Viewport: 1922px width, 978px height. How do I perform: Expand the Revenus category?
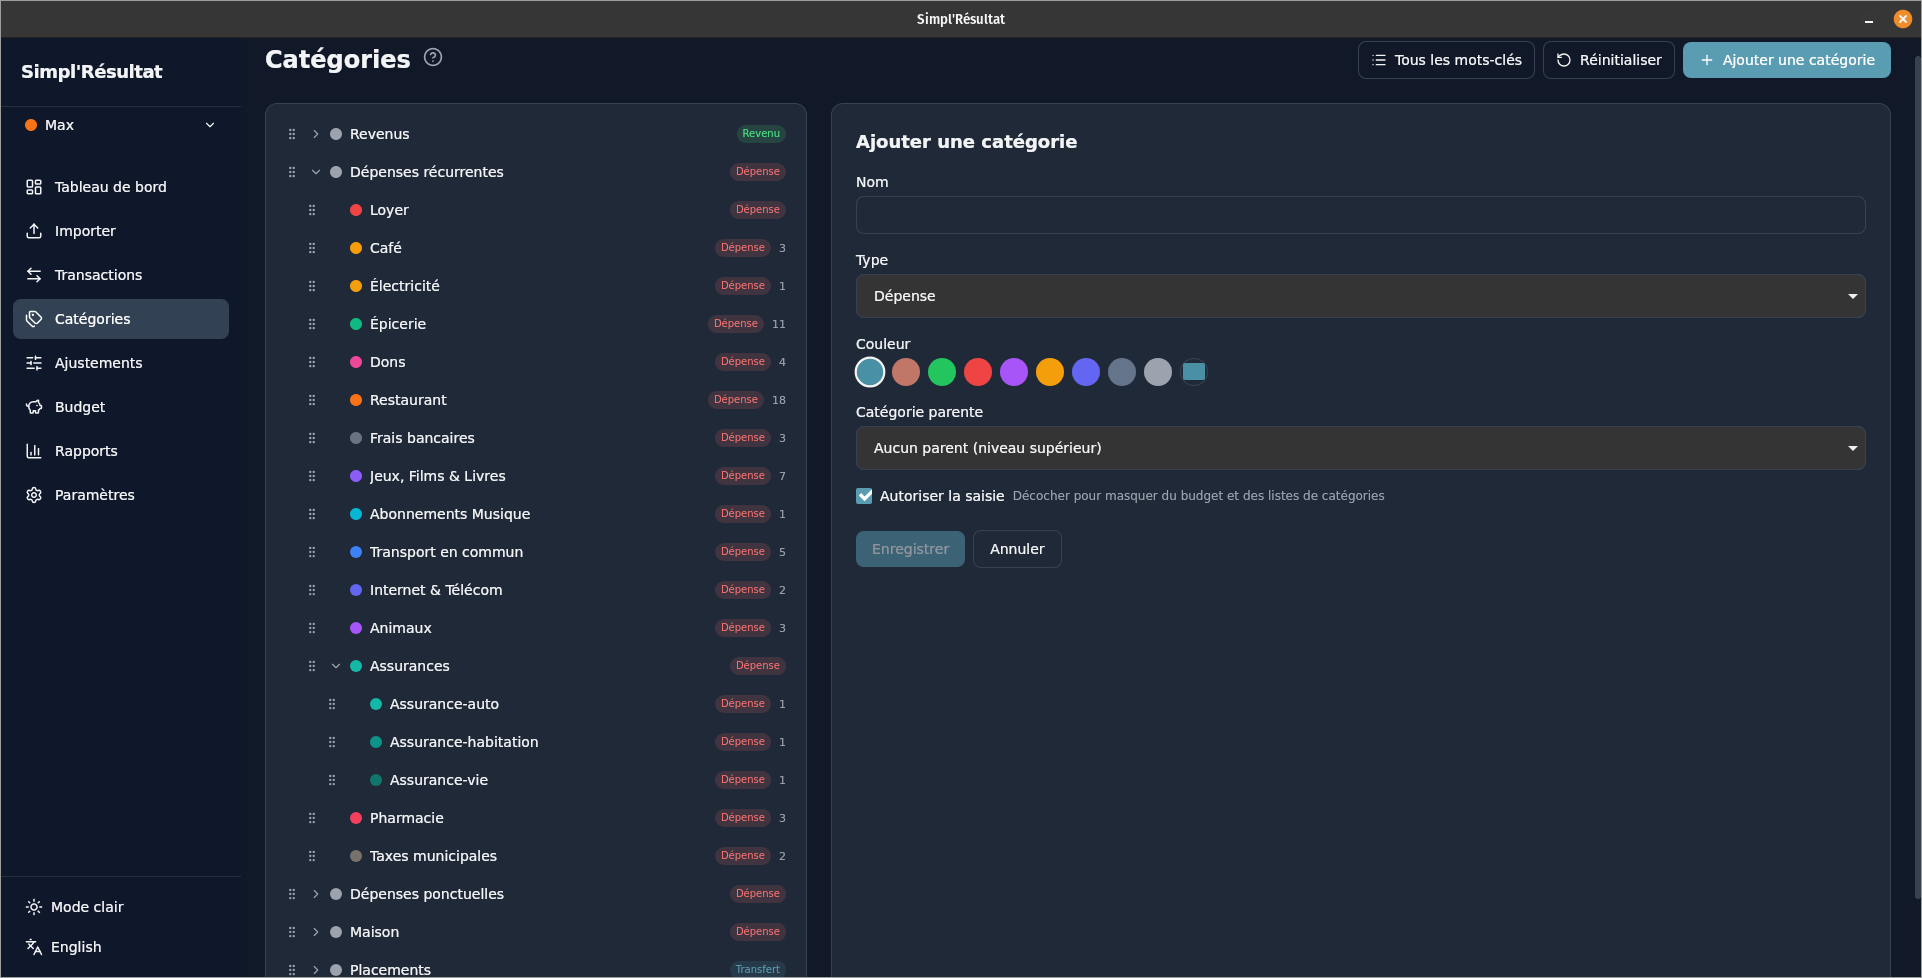pos(316,134)
